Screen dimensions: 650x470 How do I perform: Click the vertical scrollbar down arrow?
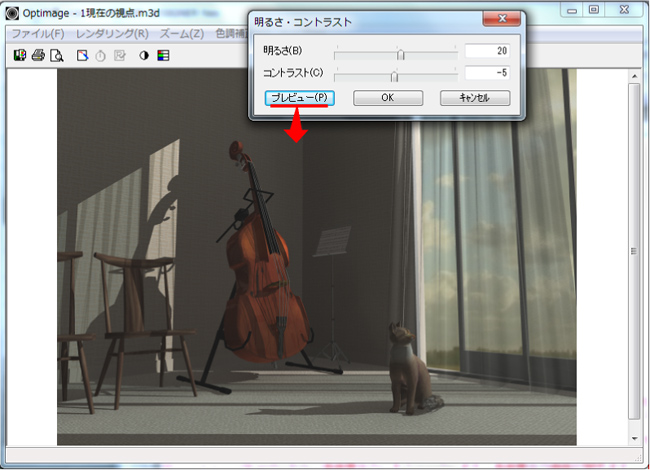coord(634,438)
